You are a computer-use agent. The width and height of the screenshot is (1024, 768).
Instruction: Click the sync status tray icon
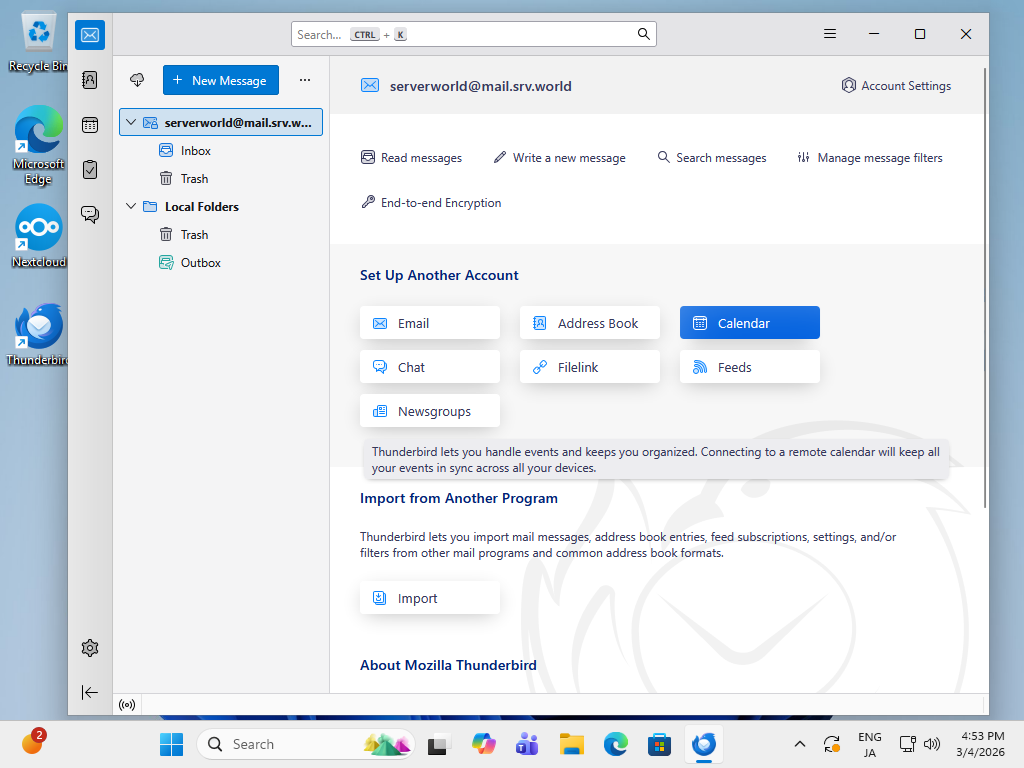click(832, 744)
